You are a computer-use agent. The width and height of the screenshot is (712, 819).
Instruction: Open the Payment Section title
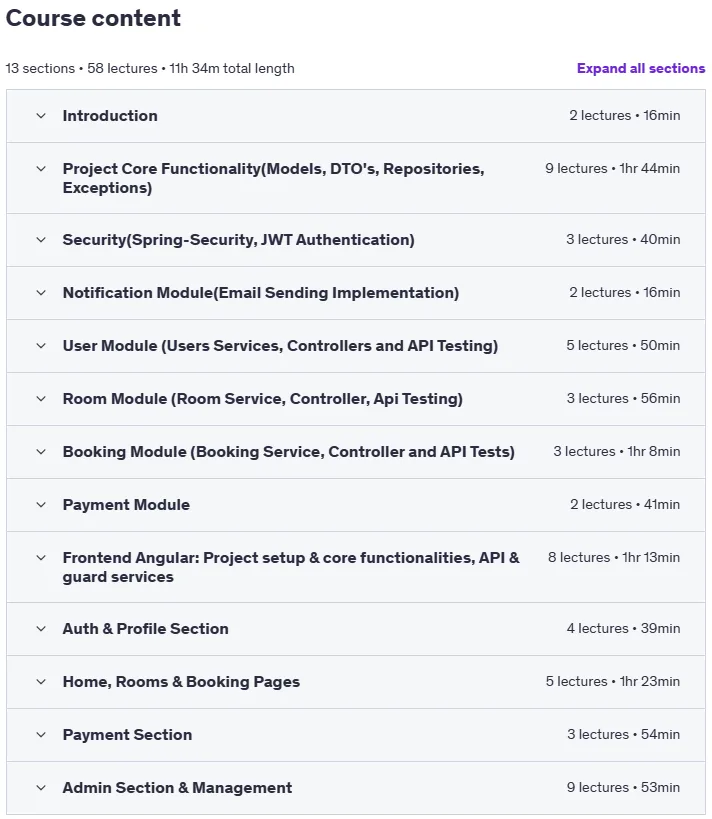[x=127, y=735]
